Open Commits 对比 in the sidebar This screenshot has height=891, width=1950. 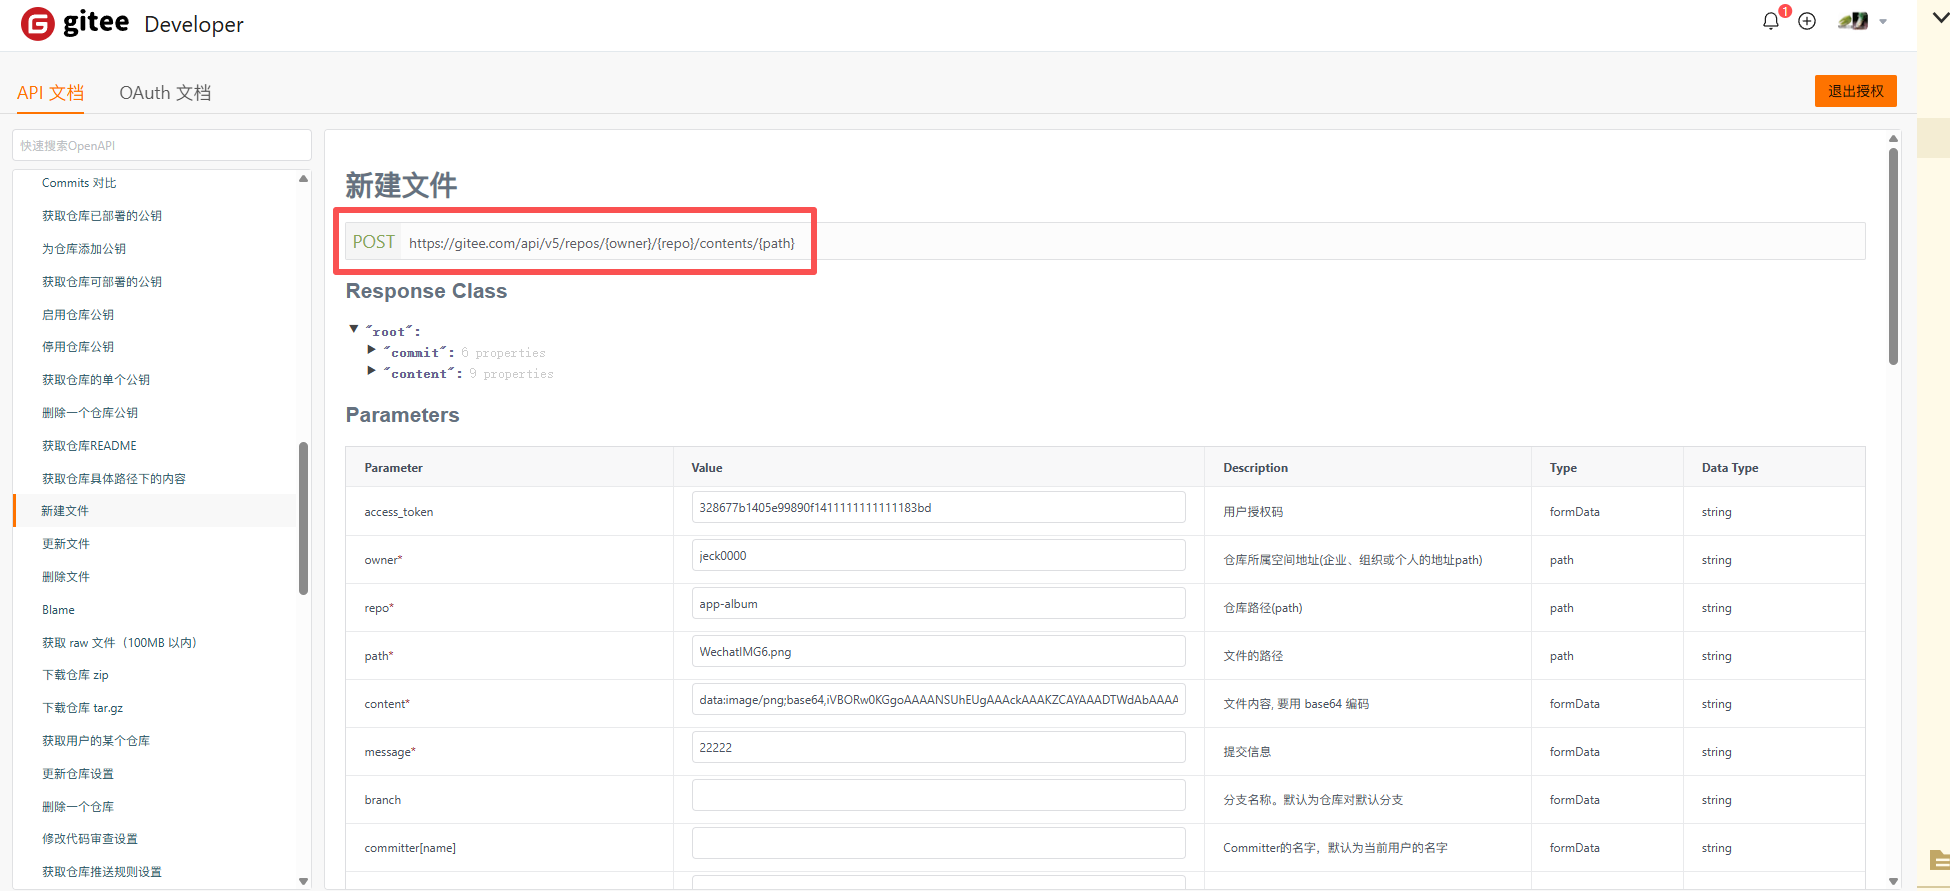pos(79,183)
